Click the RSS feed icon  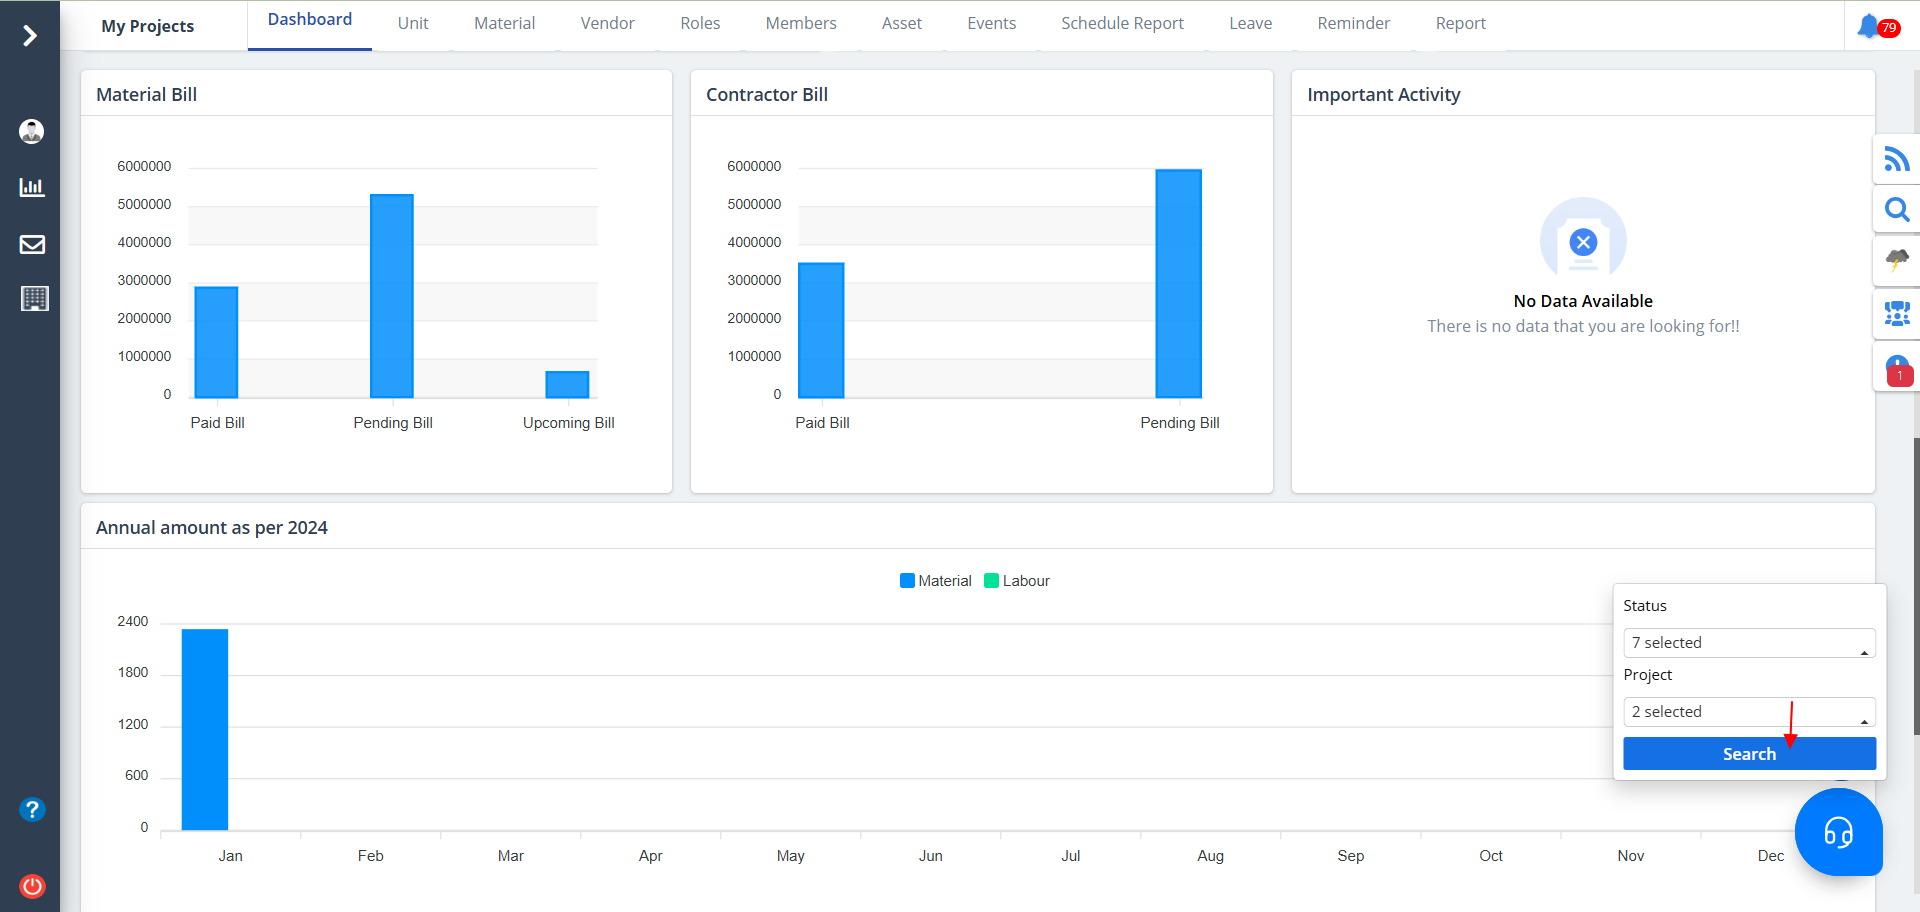(1896, 159)
